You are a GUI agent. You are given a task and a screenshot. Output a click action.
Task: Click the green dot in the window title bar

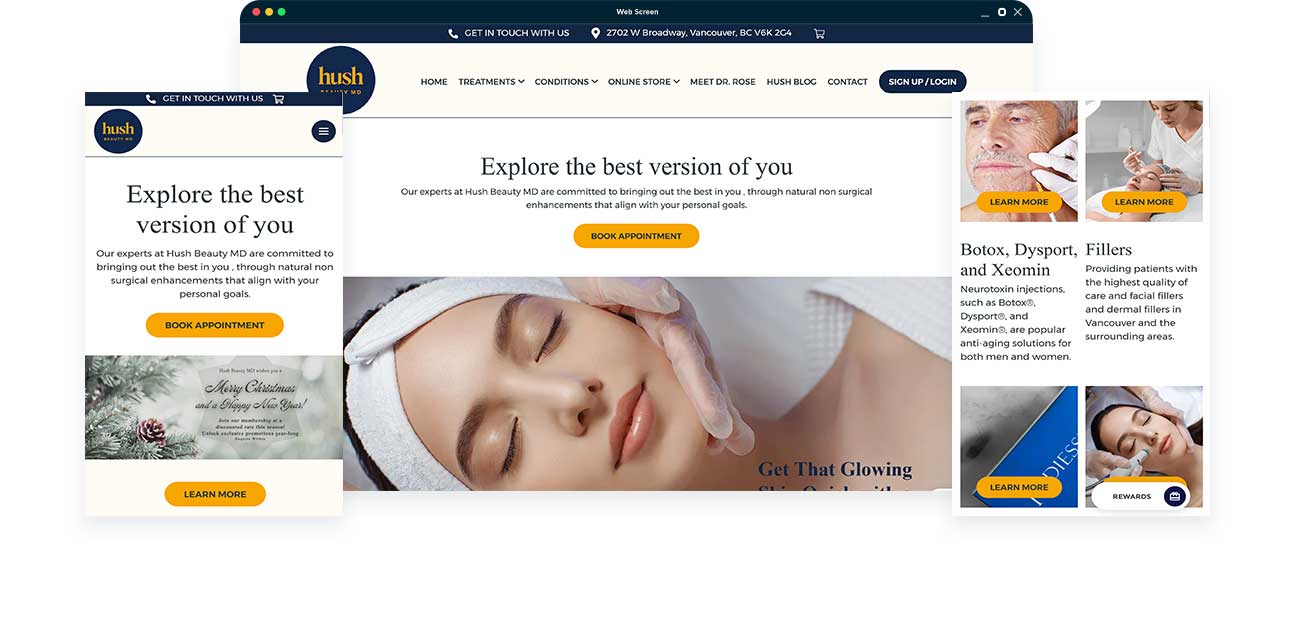click(x=282, y=12)
